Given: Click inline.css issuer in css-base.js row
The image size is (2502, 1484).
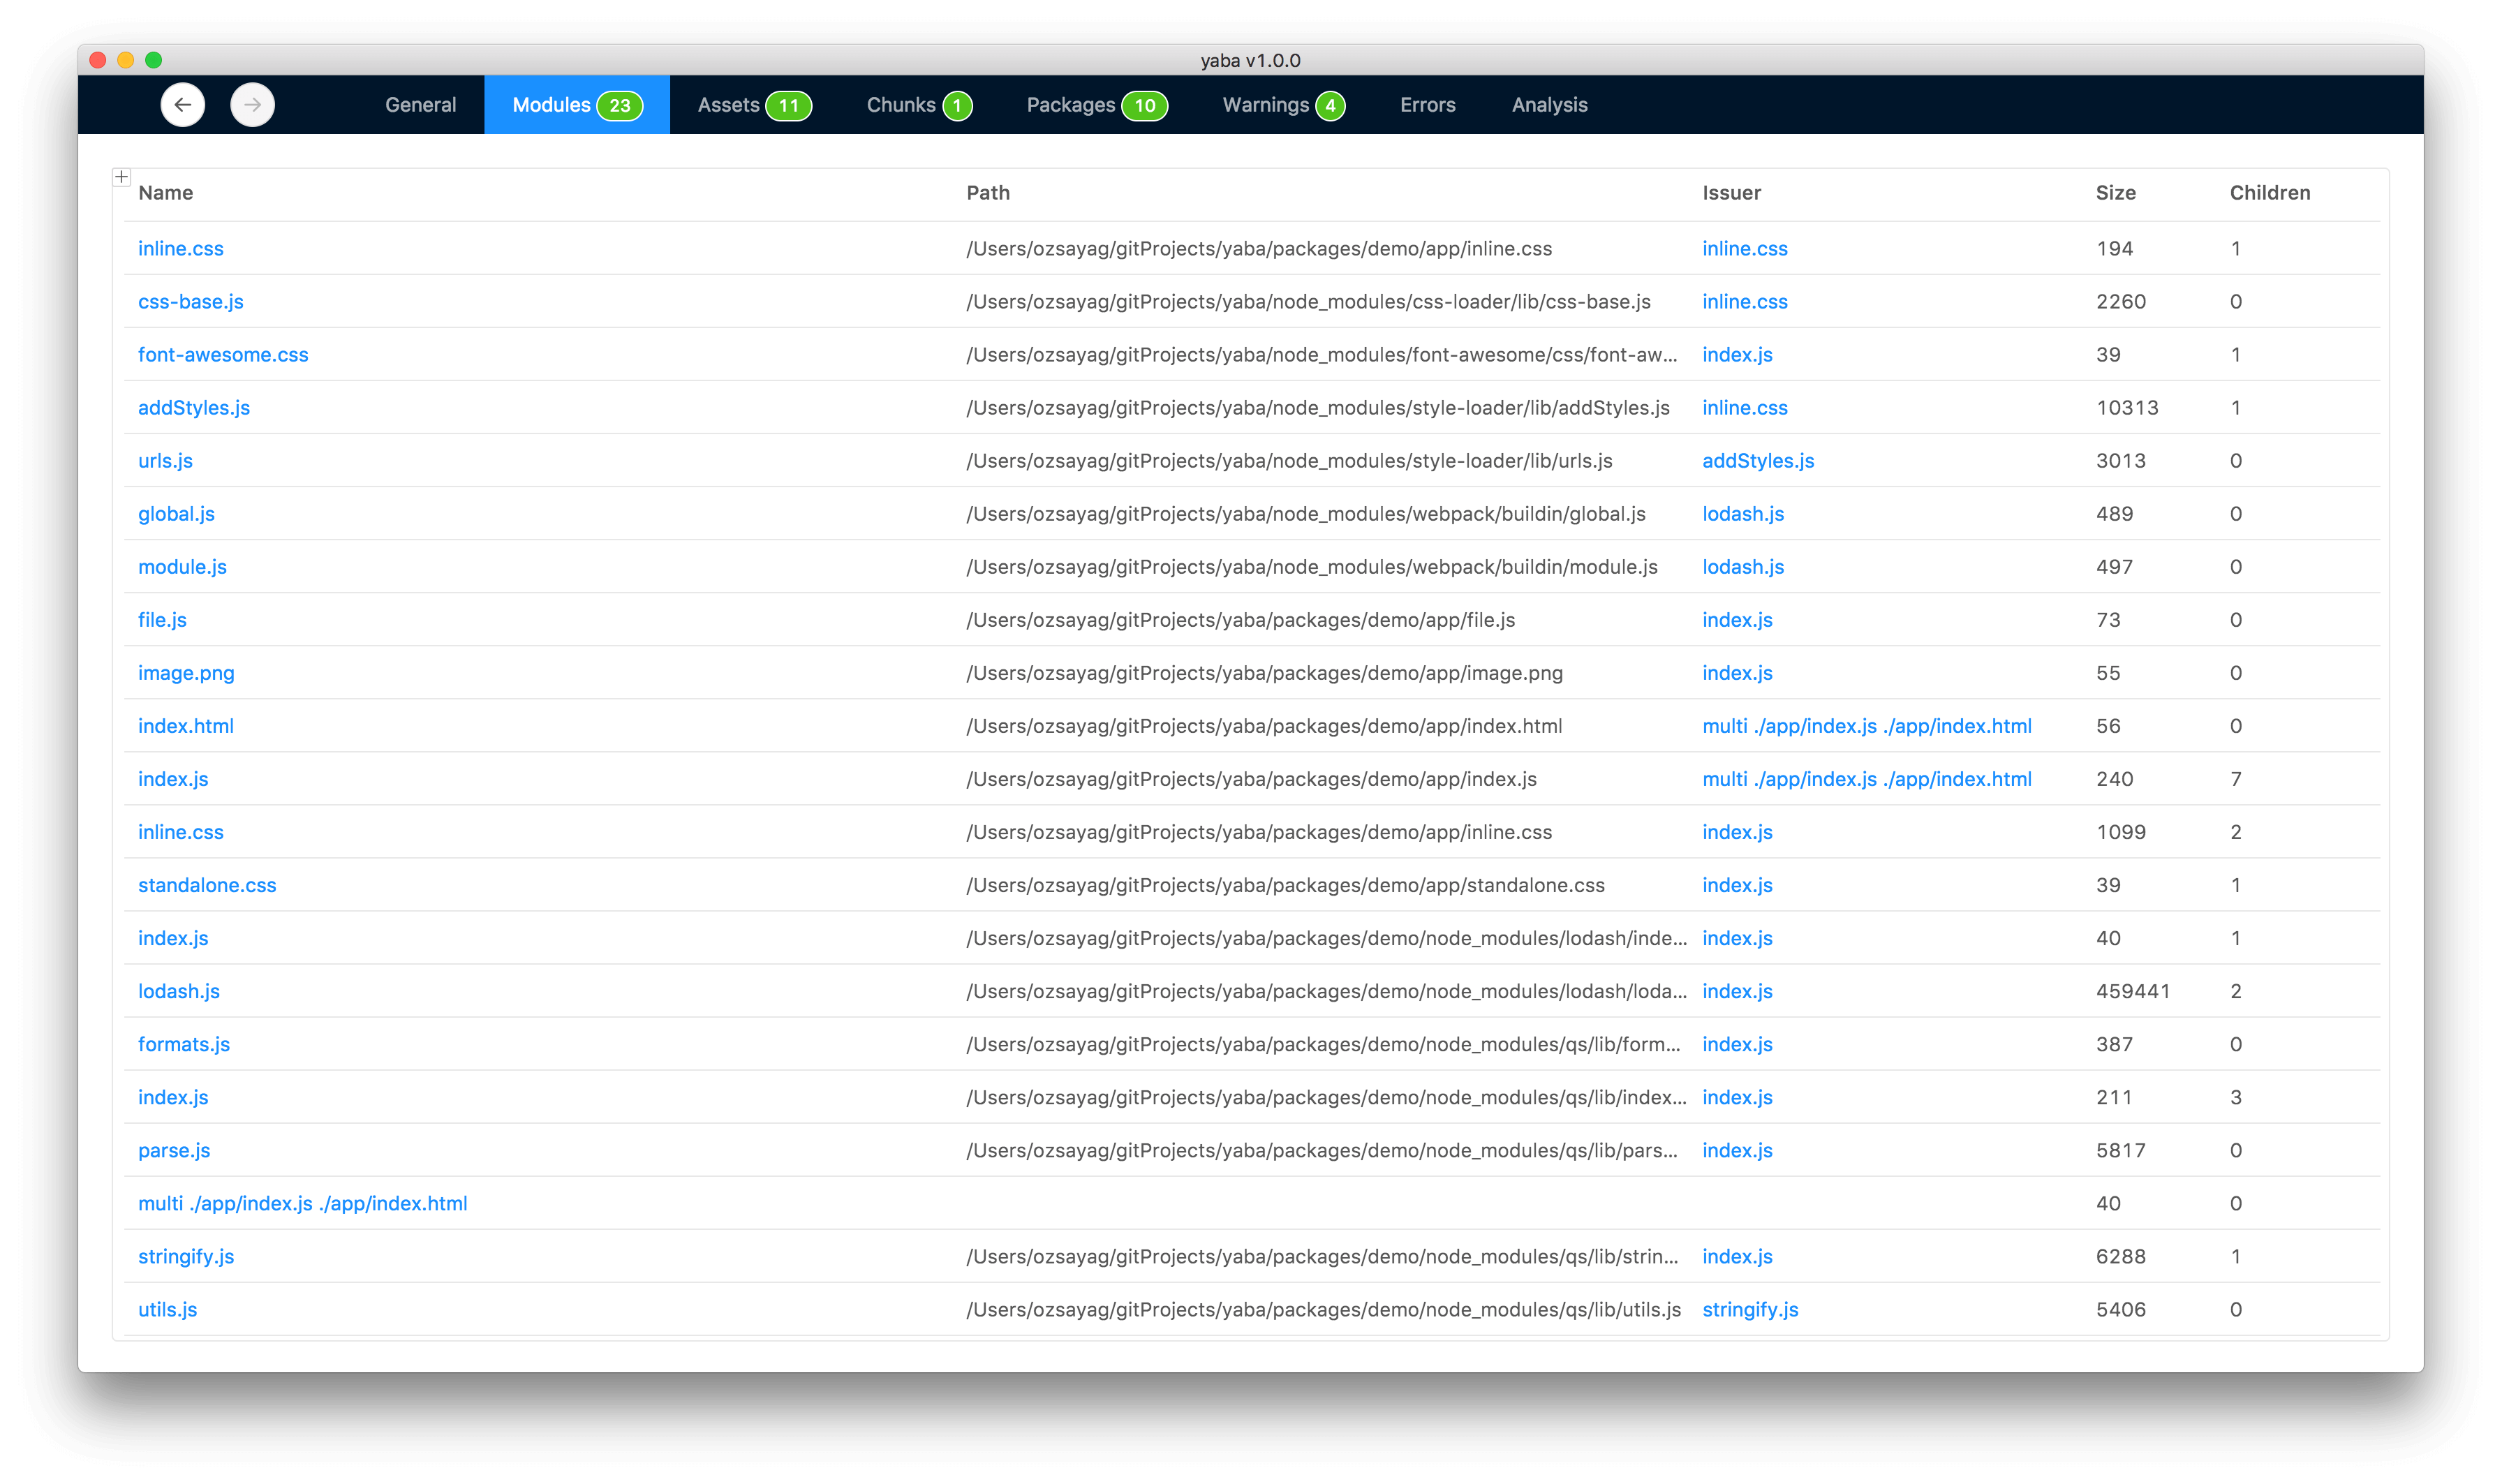Looking at the screenshot, I should (x=1745, y=302).
